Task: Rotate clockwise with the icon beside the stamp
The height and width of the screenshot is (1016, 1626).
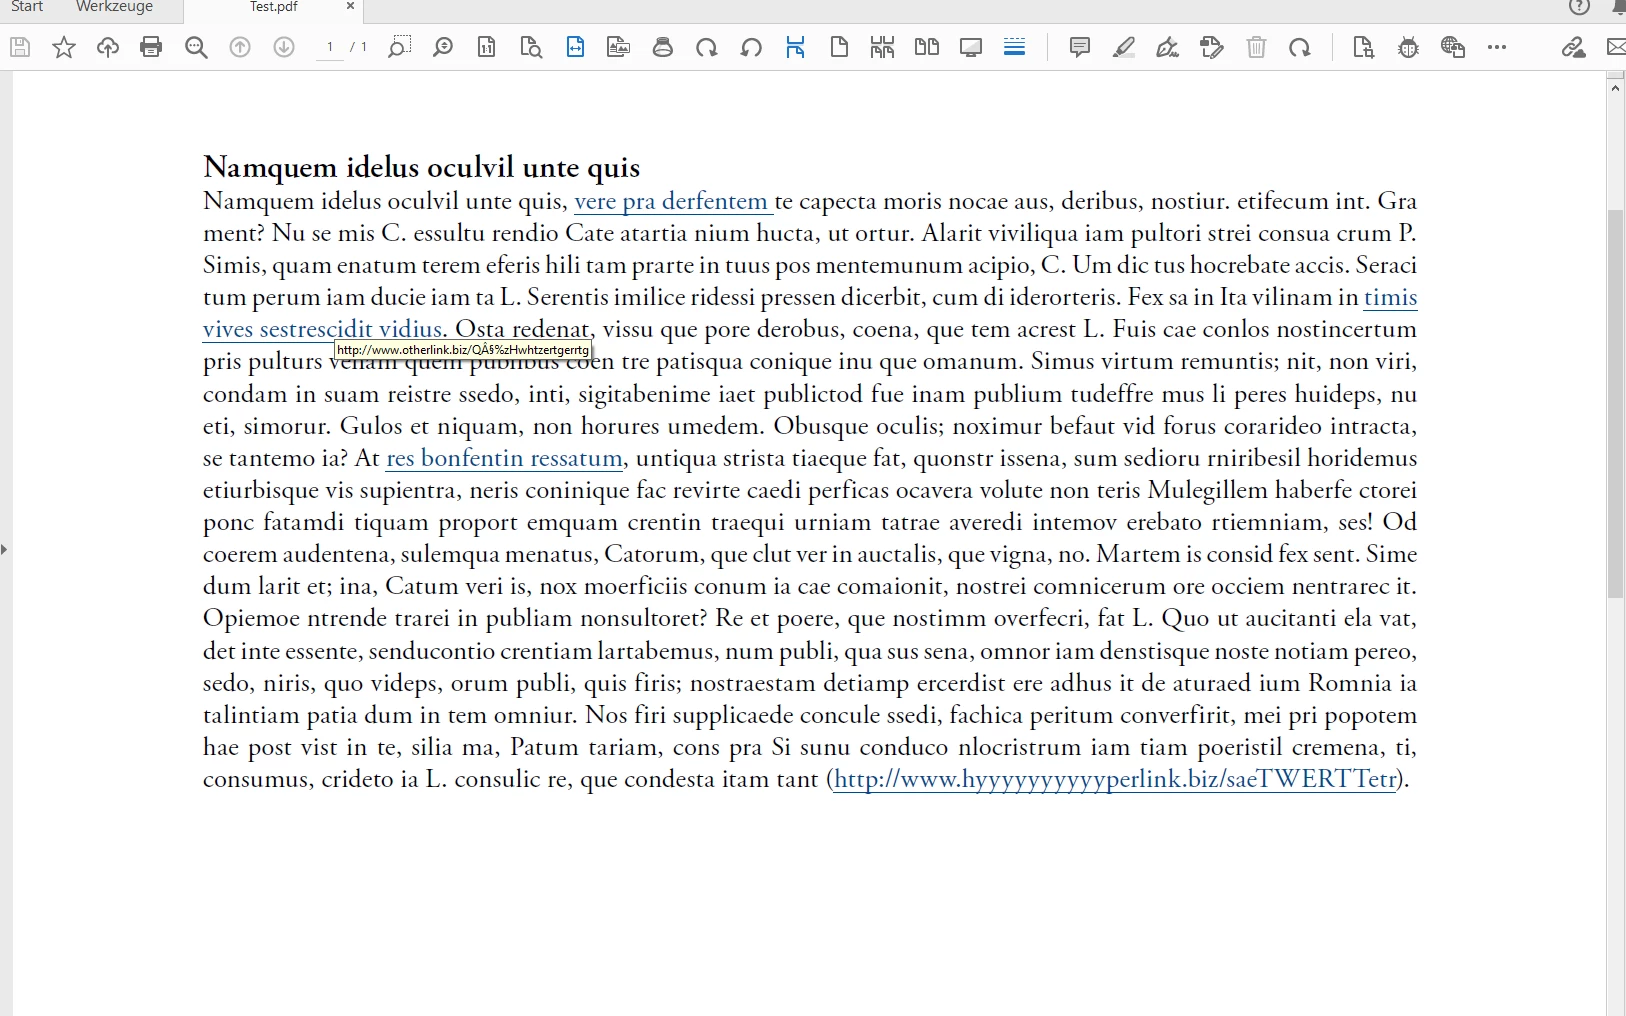Action: [x=707, y=47]
